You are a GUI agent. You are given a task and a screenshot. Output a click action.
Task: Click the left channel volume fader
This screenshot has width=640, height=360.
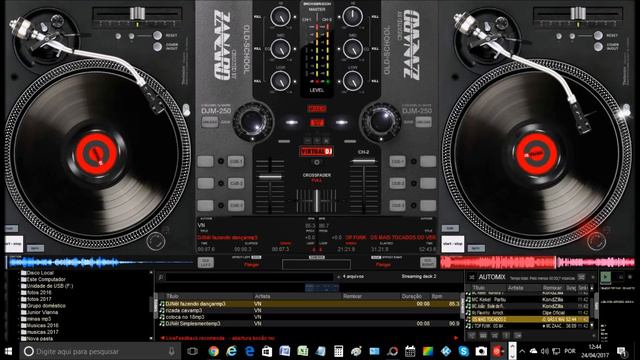coord(270,177)
